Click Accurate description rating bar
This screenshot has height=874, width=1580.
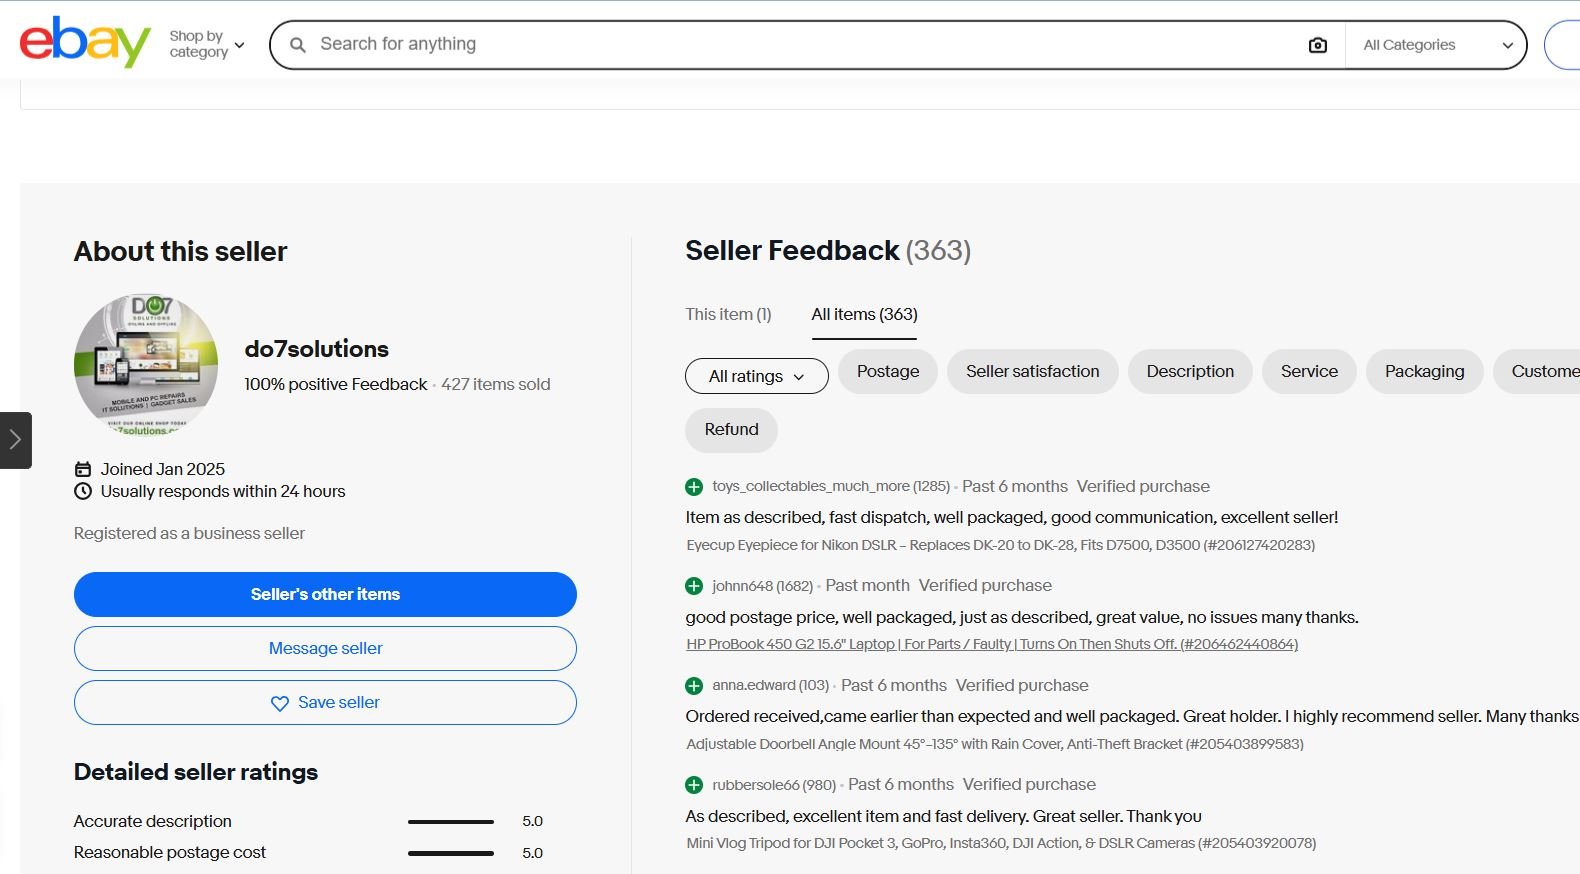(x=451, y=822)
